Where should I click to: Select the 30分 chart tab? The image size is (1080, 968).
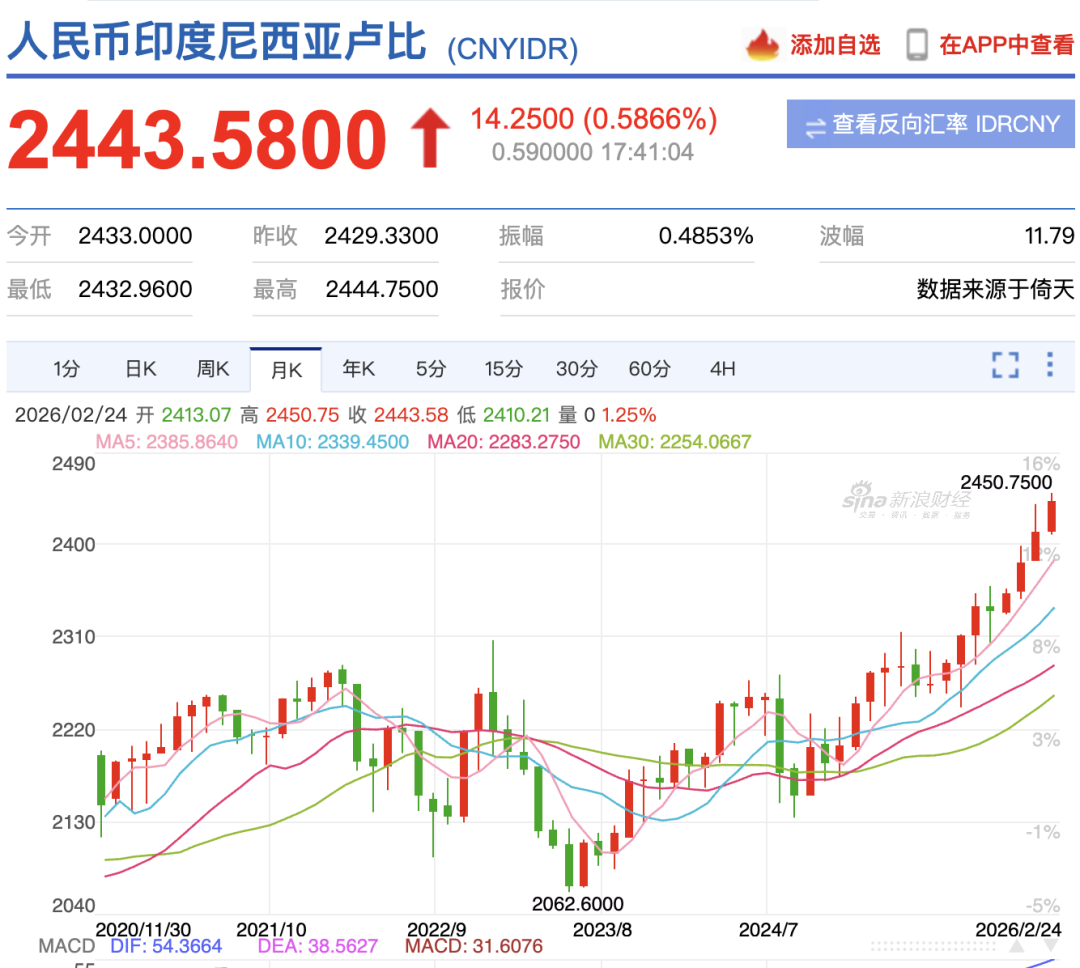577,369
